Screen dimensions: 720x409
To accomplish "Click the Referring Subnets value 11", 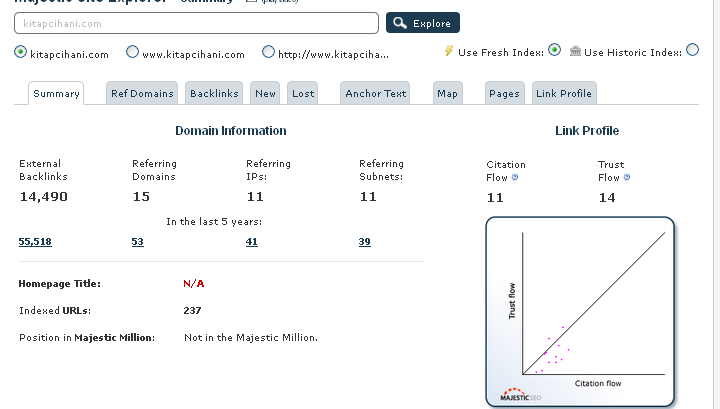I will [x=368, y=196].
